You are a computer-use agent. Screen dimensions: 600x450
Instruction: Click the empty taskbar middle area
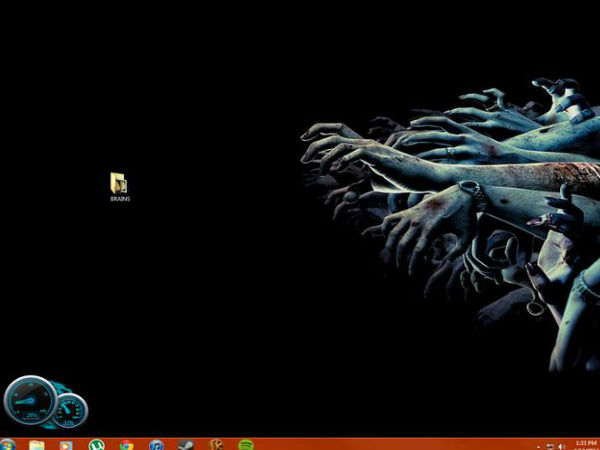(400, 444)
